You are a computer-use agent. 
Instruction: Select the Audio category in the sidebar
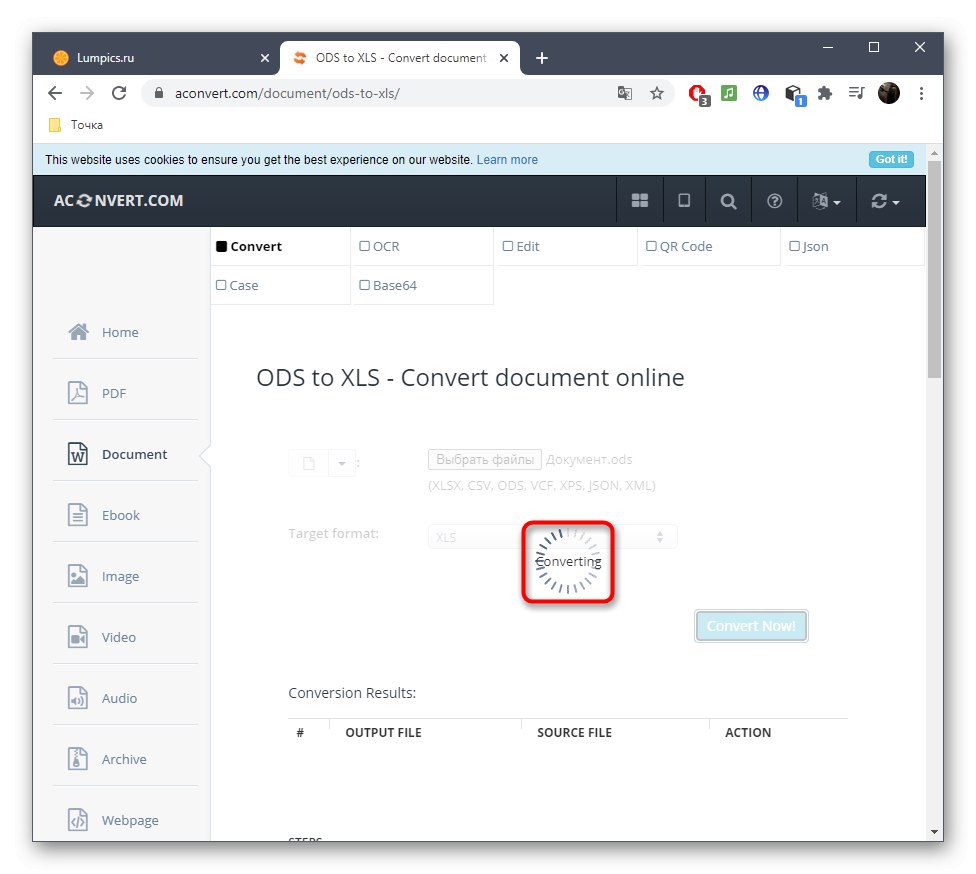pos(121,697)
